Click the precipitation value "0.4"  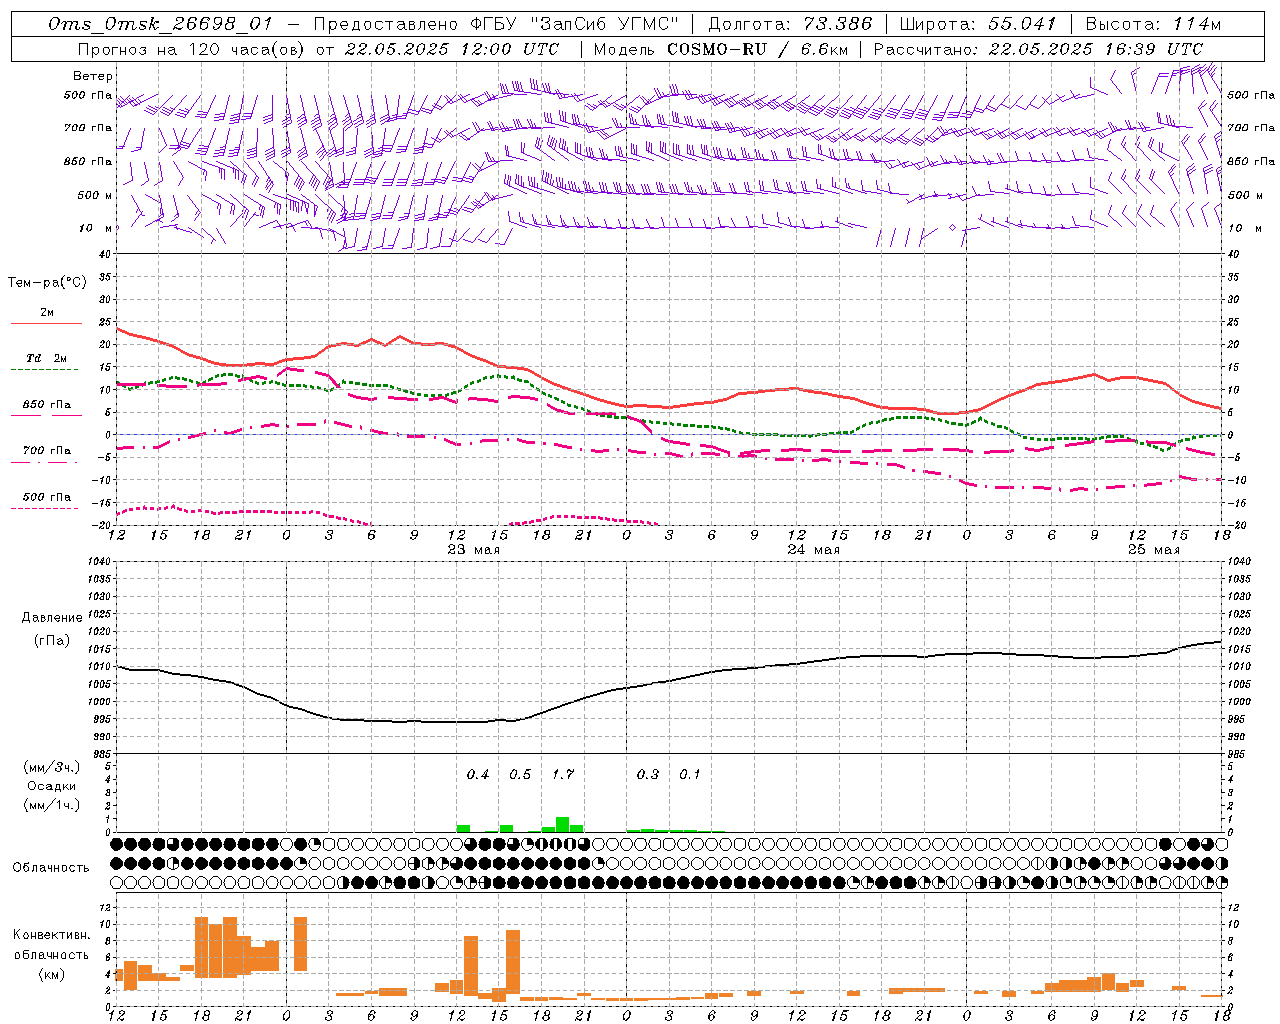tap(478, 774)
